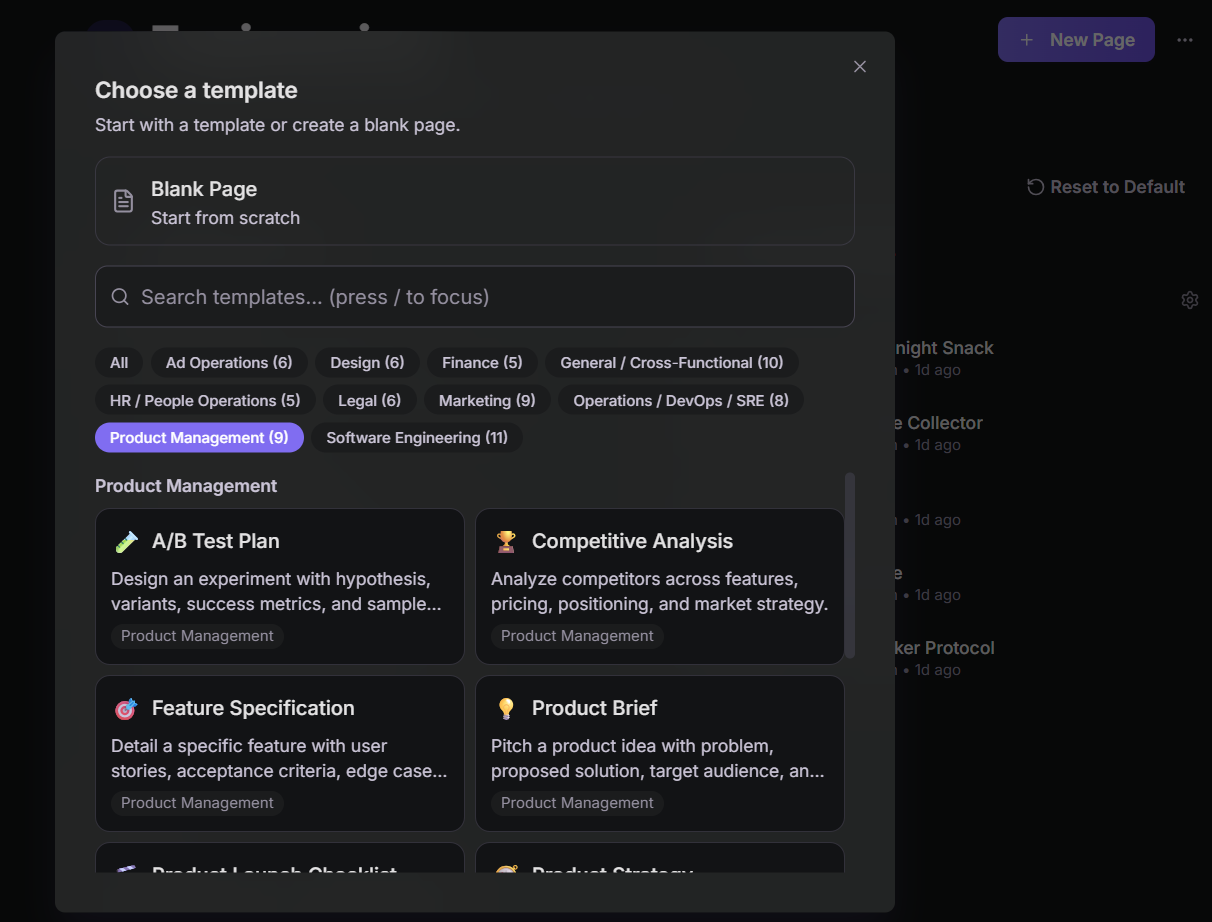Click the trophy icon on Competitive Analysis

tap(506, 542)
